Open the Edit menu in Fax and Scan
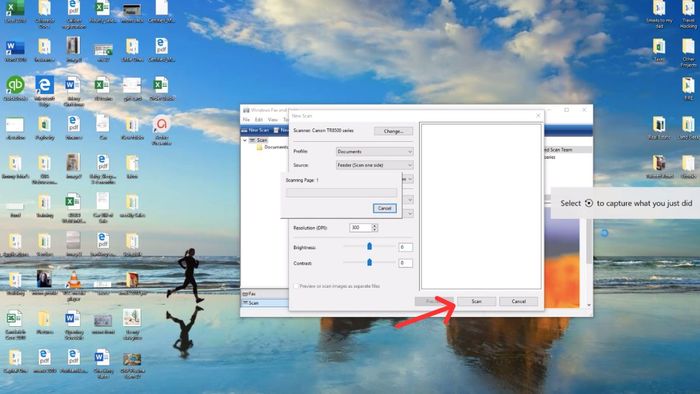 click(259, 120)
